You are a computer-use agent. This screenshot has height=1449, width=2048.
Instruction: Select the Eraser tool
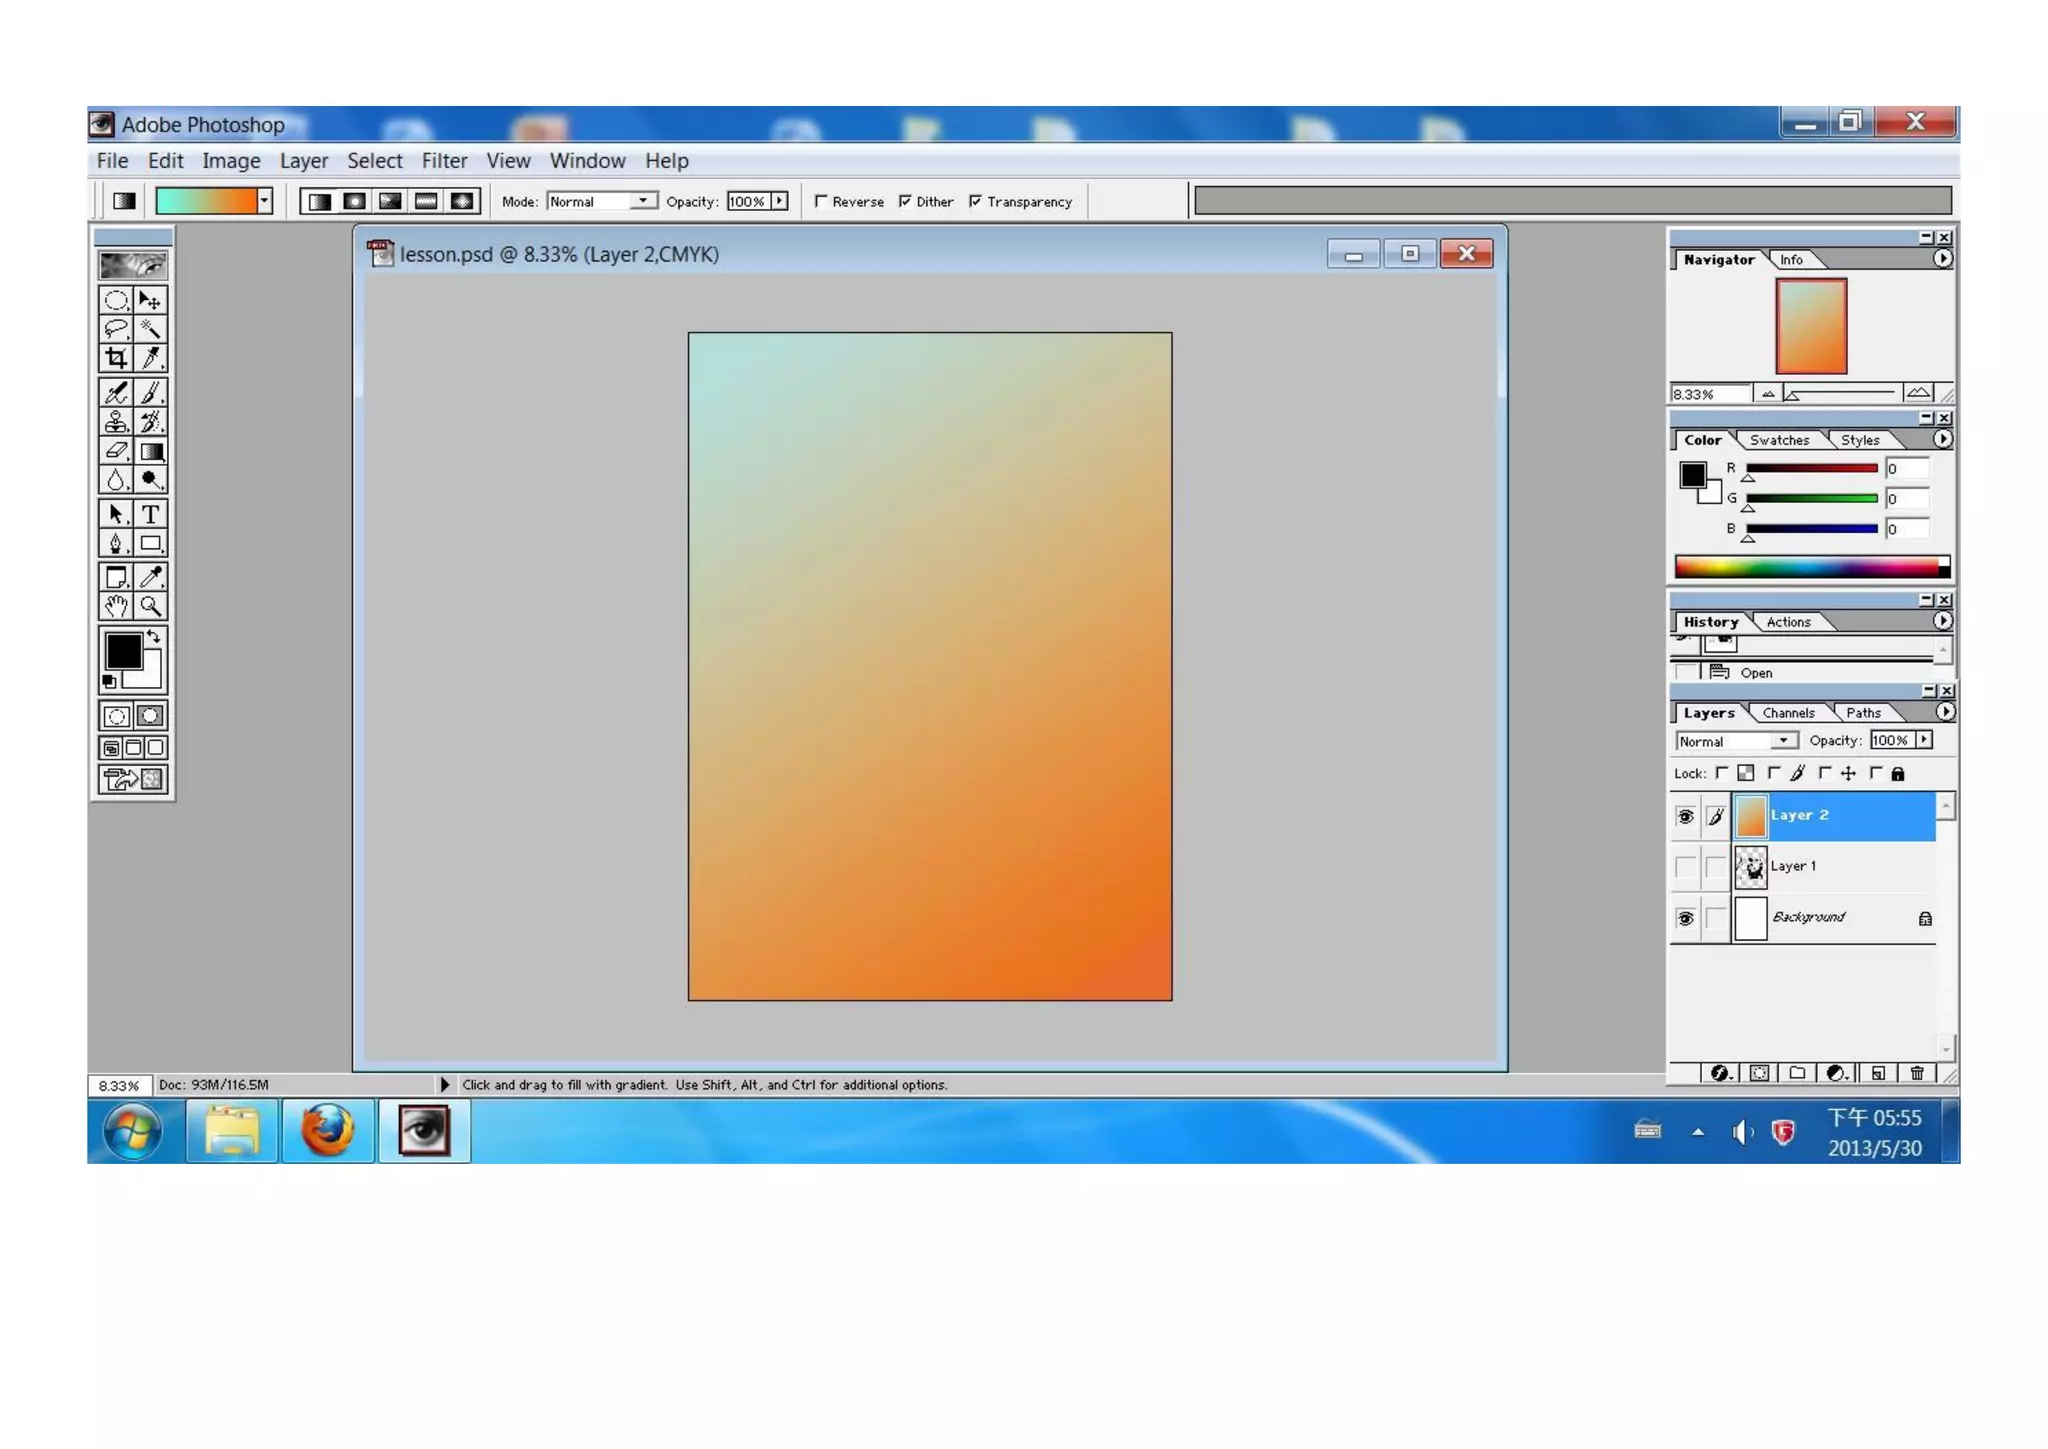pos(116,451)
